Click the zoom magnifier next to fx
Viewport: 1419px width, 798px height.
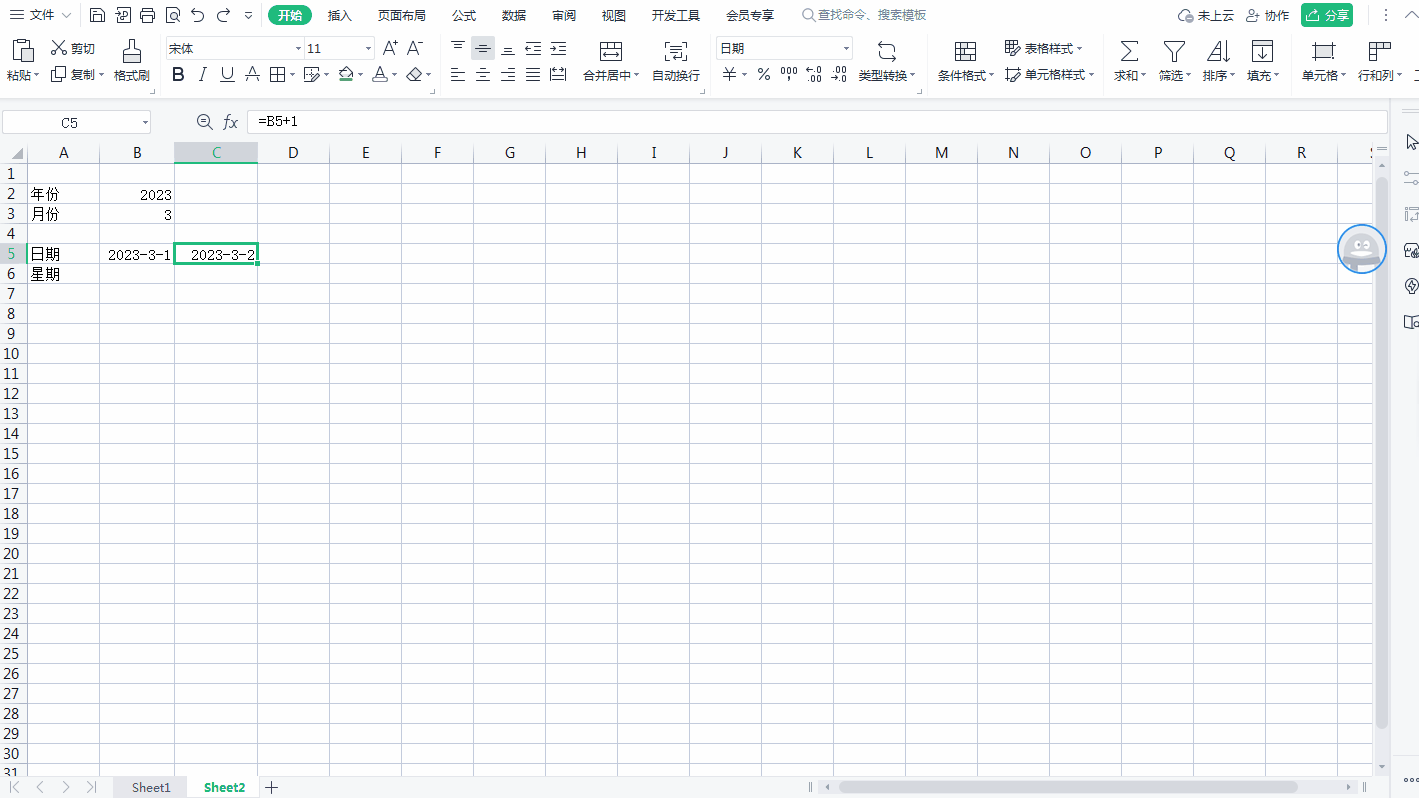[204, 122]
